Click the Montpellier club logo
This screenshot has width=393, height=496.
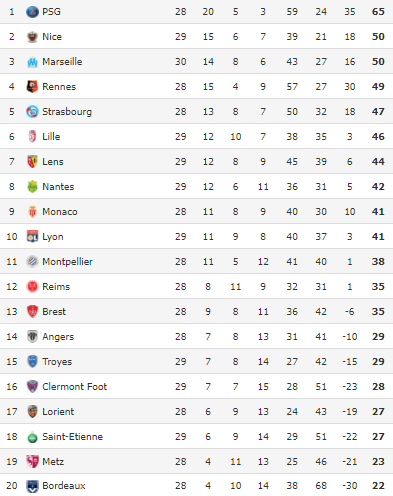click(32, 262)
